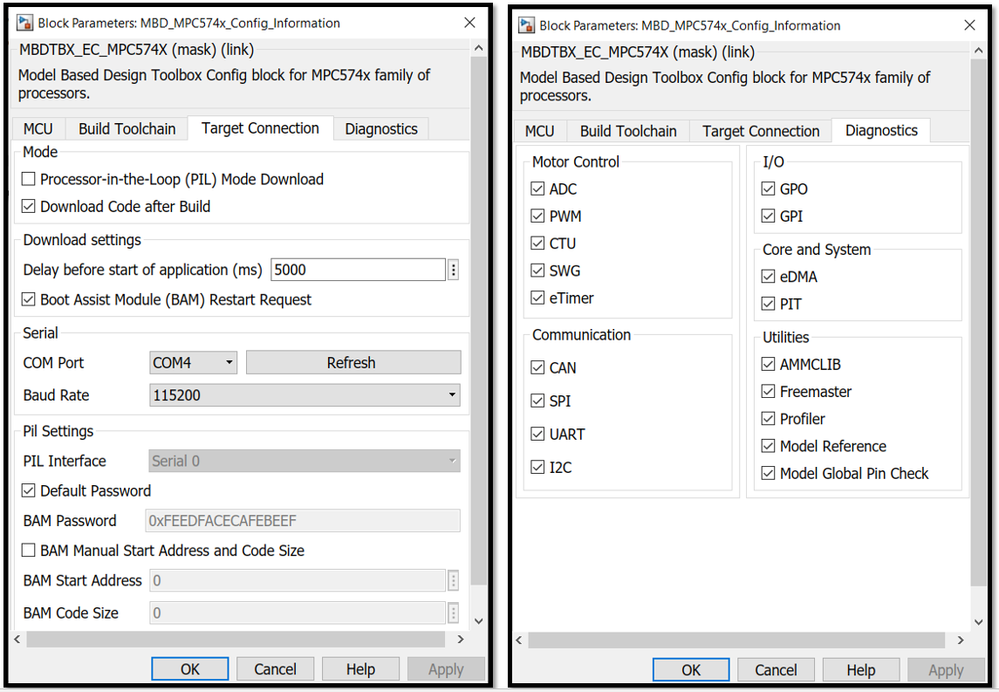Click OK in the Diagnostics dialog
The height and width of the screenshot is (692, 999).
[x=691, y=670]
